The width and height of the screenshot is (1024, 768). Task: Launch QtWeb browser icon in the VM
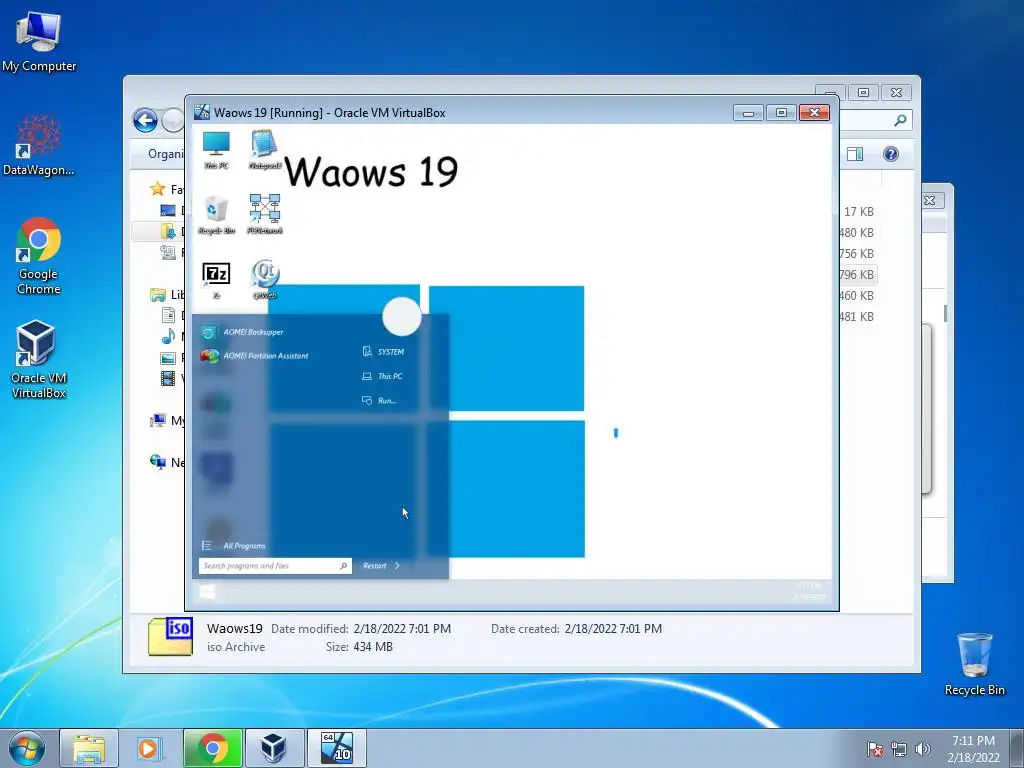point(264,280)
